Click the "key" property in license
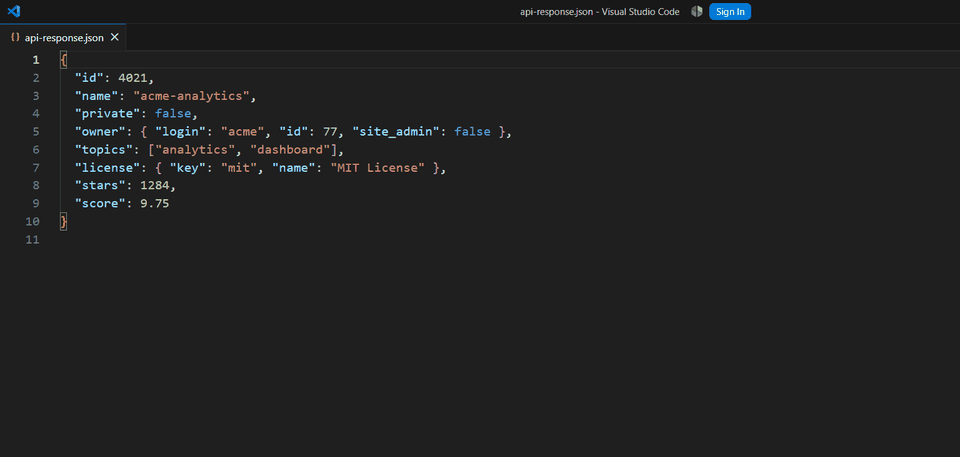Viewport: 960px width, 457px height. tap(187, 167)
